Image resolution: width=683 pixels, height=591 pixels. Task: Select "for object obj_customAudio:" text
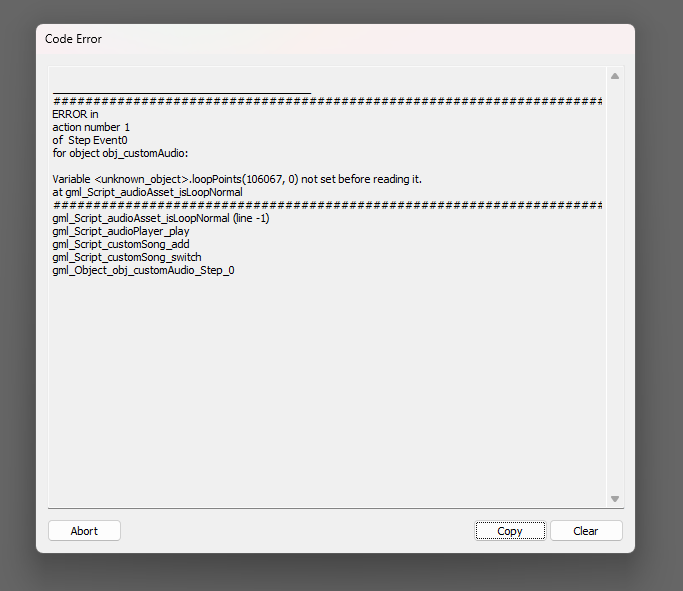pos(120,153)
